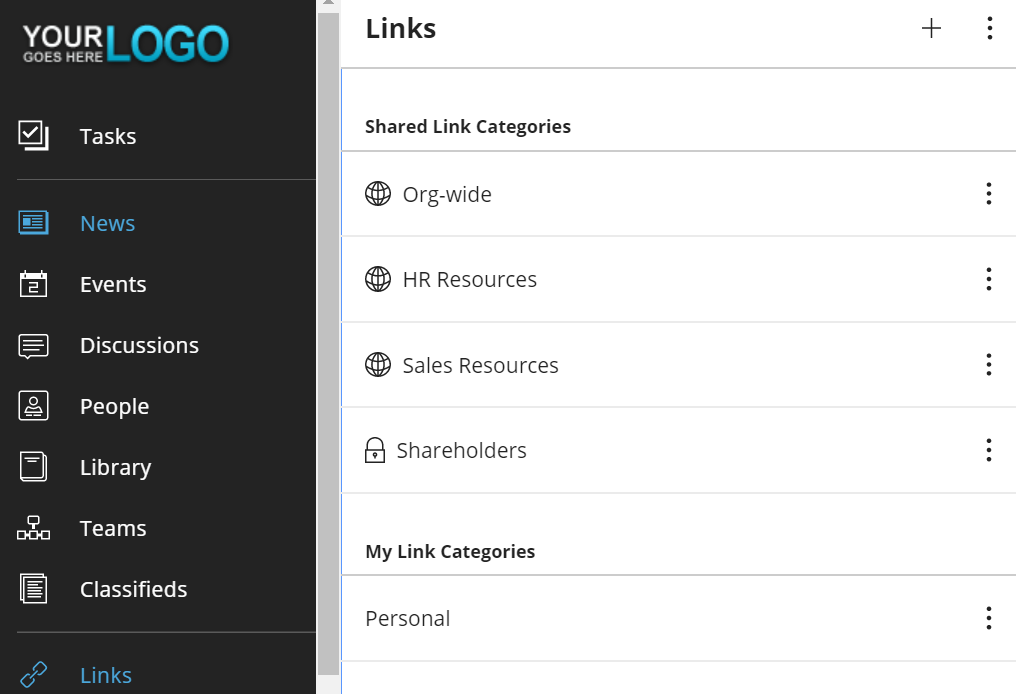Click the Tasks checkmark icon in sidebar
Viewport: 1016px width, 694px height.
tap(33, 136)
